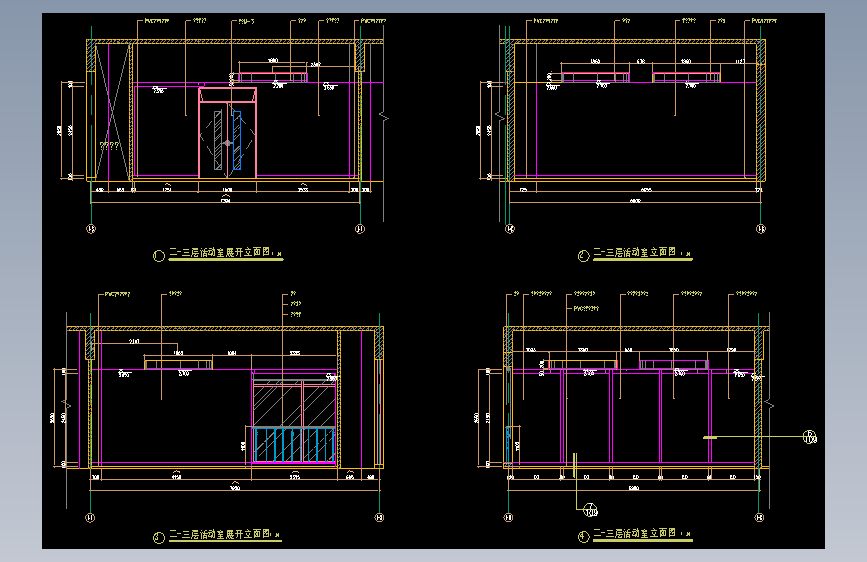Image resolution: width=867 pixels, height=562 pixels.
Task: Select left grid axis bubble under upper-left elevation
Action: tap(91, 228)
